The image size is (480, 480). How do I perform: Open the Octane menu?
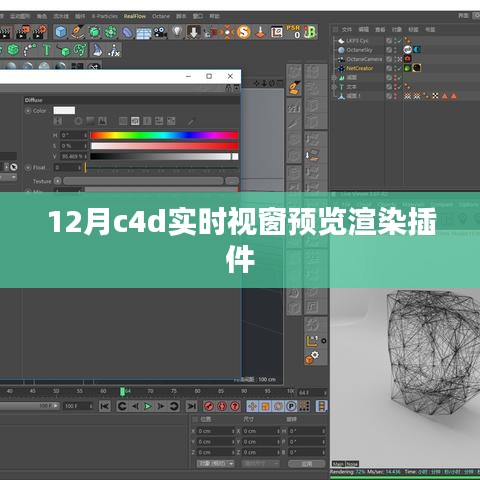pyautogui.click(x=161, y=16)
